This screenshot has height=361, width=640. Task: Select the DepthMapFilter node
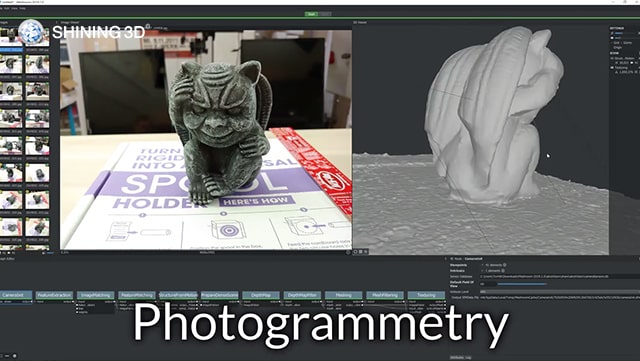(302, 295)
